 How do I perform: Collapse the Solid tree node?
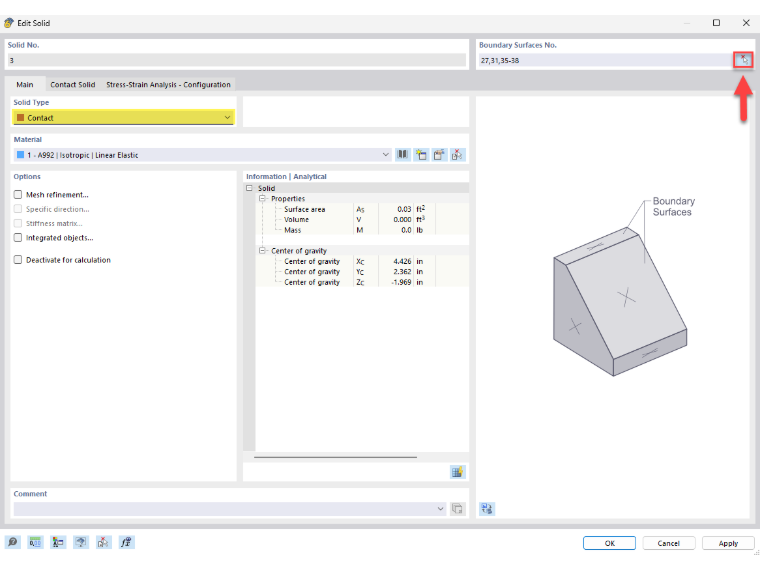tap(249, 188)
